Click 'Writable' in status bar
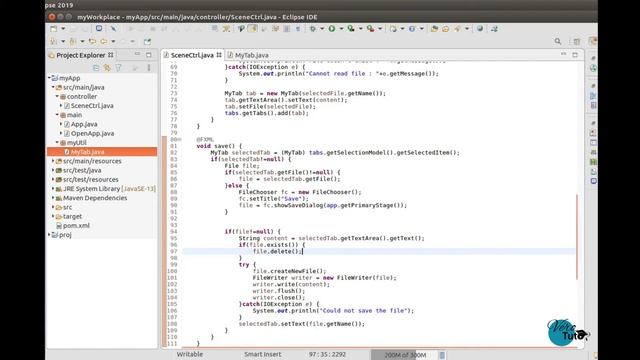 189,354
